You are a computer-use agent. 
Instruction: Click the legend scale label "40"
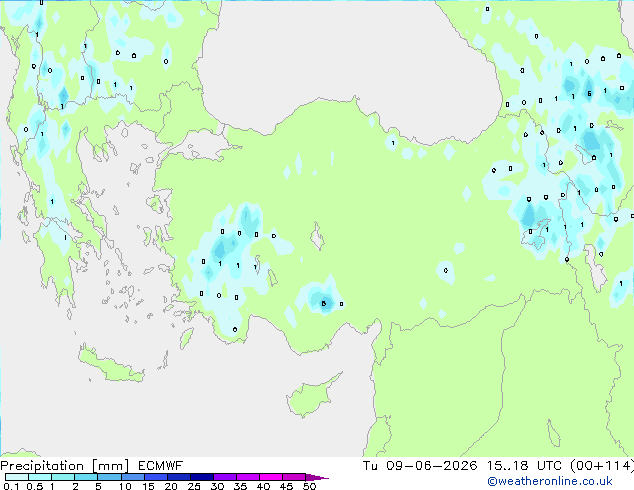(x=263, y=486)
